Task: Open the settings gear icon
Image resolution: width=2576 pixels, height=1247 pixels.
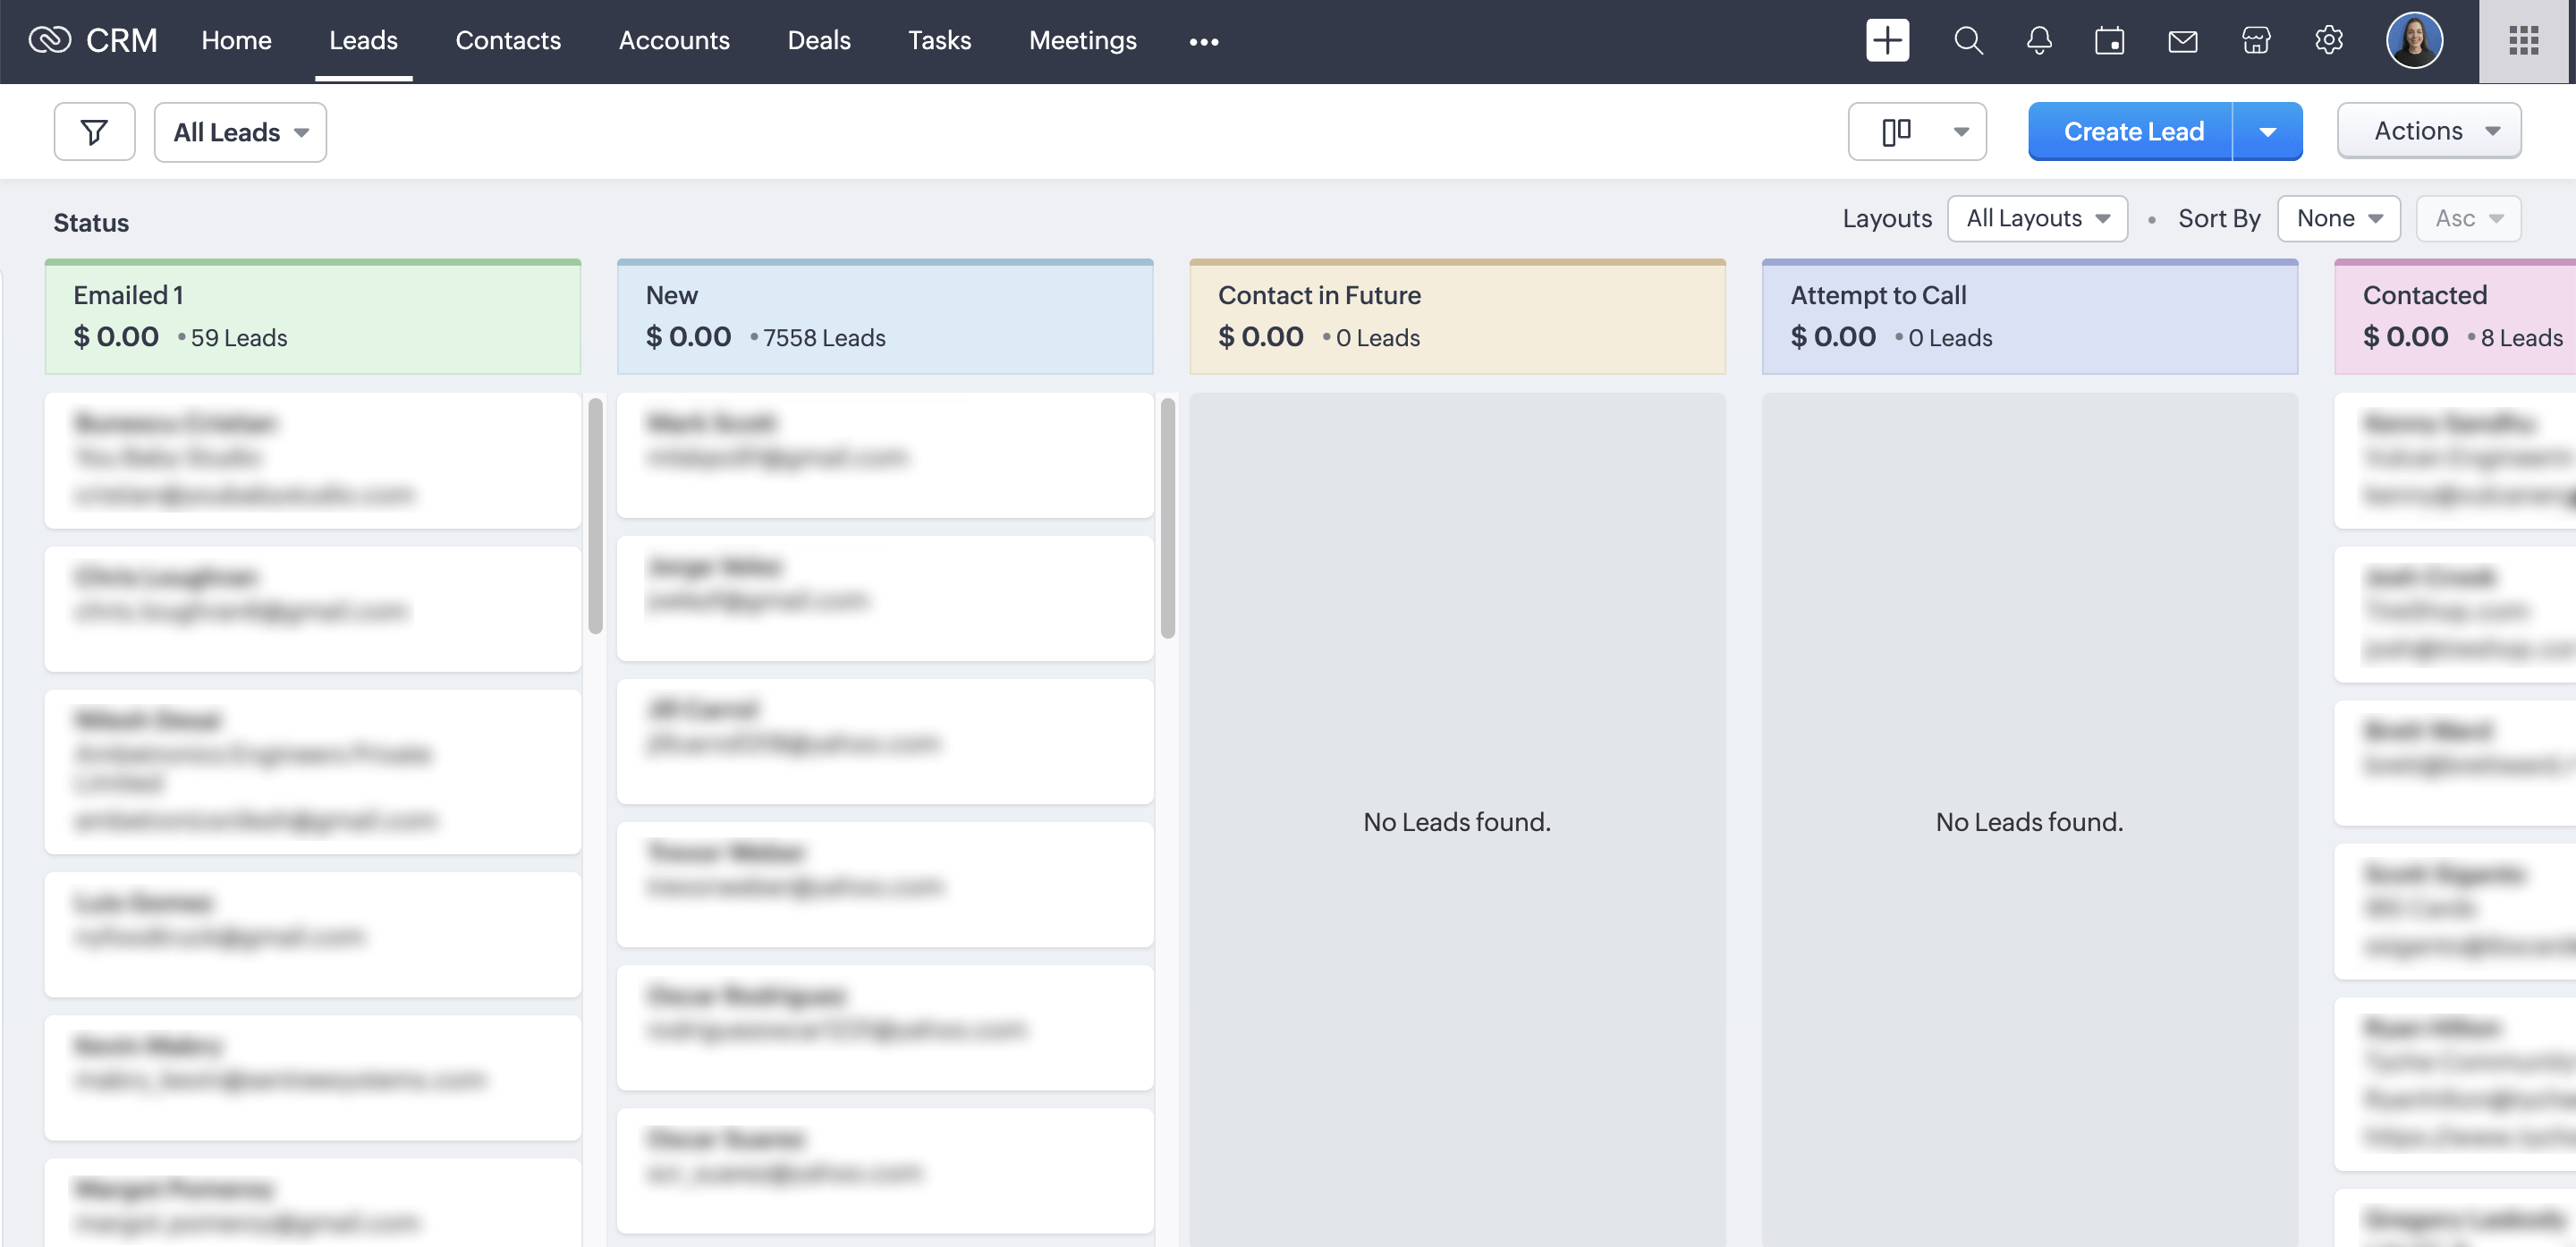Action: [2328, 41]
